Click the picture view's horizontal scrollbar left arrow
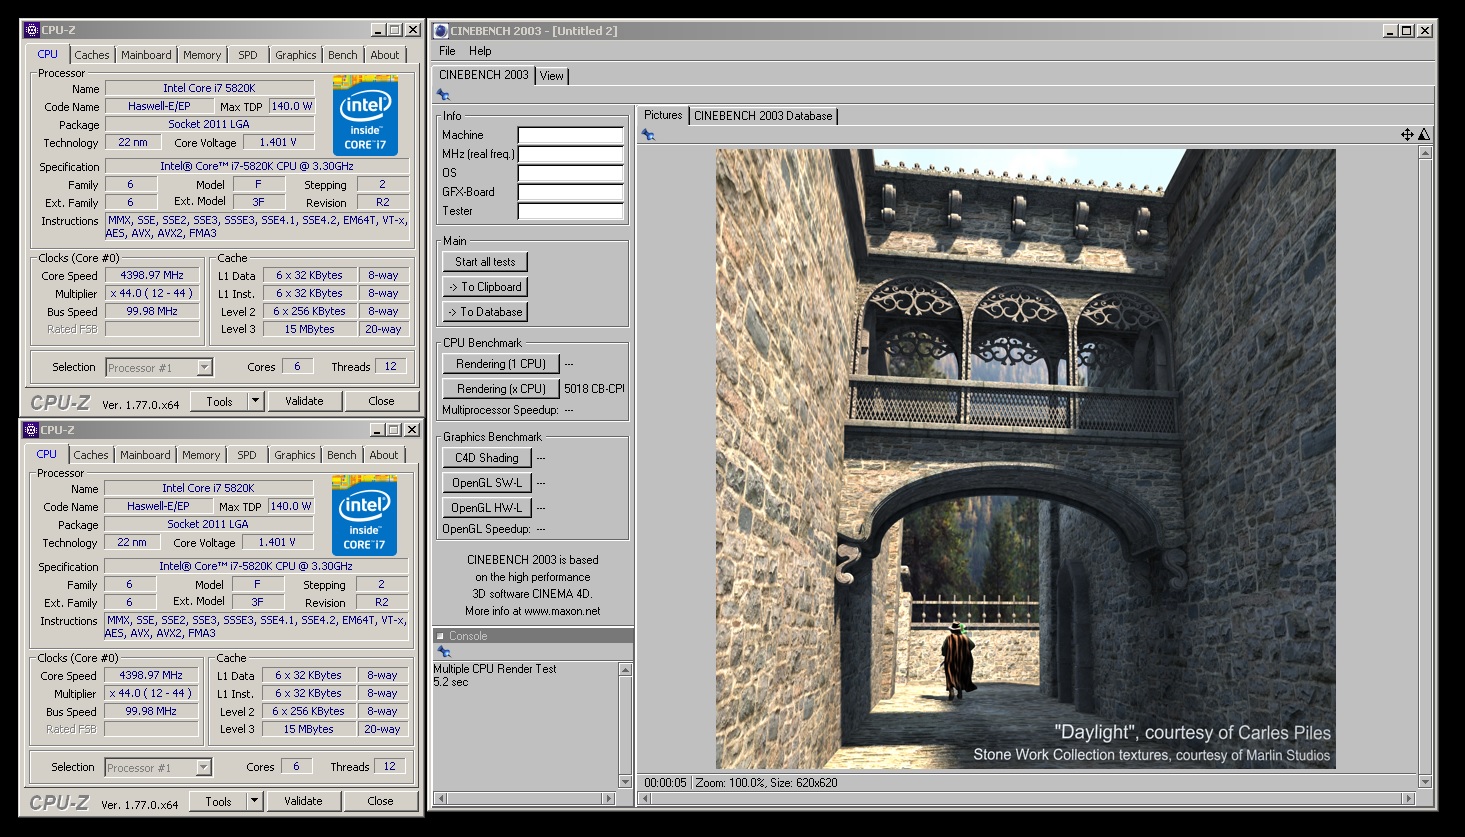The width and height of the screenshot is (1465, 837). pyautogui.click(x=645, y=798)
